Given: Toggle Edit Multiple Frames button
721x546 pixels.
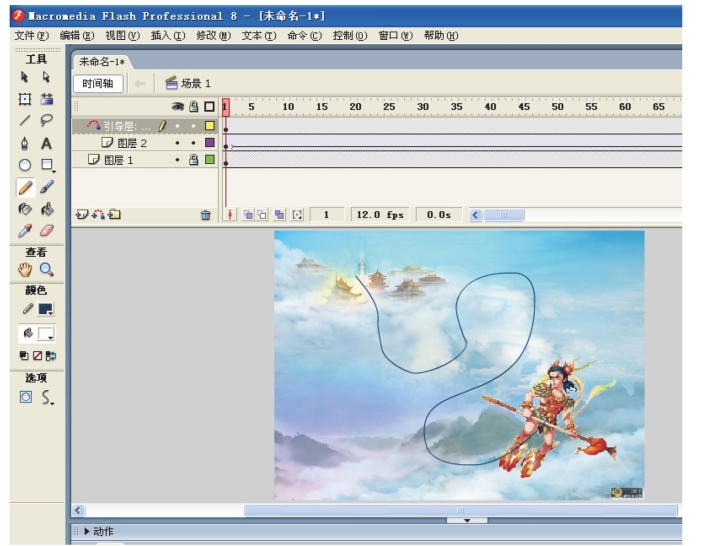Looking at the screenshot, I should (279, 215).
